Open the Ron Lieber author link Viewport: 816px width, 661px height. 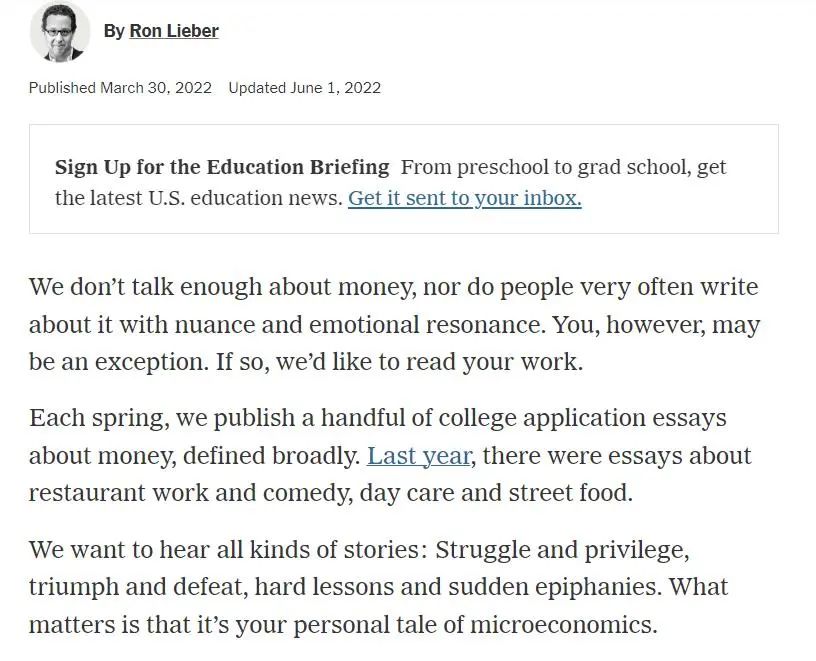tap(174, 31)
